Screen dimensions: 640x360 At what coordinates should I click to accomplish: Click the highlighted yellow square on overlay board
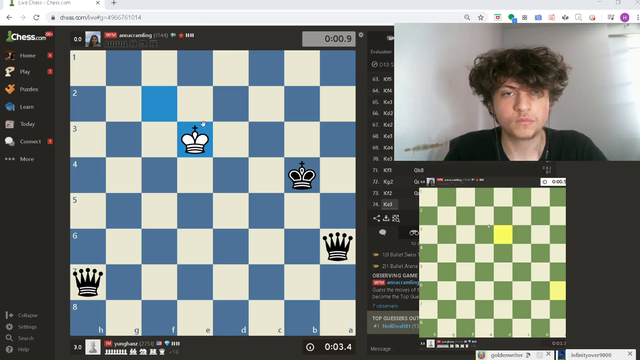[503, 235]
